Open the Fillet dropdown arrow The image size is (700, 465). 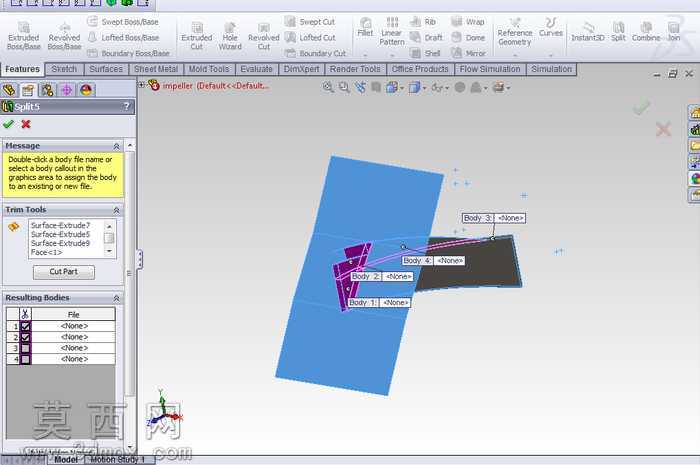coord(365,55)
